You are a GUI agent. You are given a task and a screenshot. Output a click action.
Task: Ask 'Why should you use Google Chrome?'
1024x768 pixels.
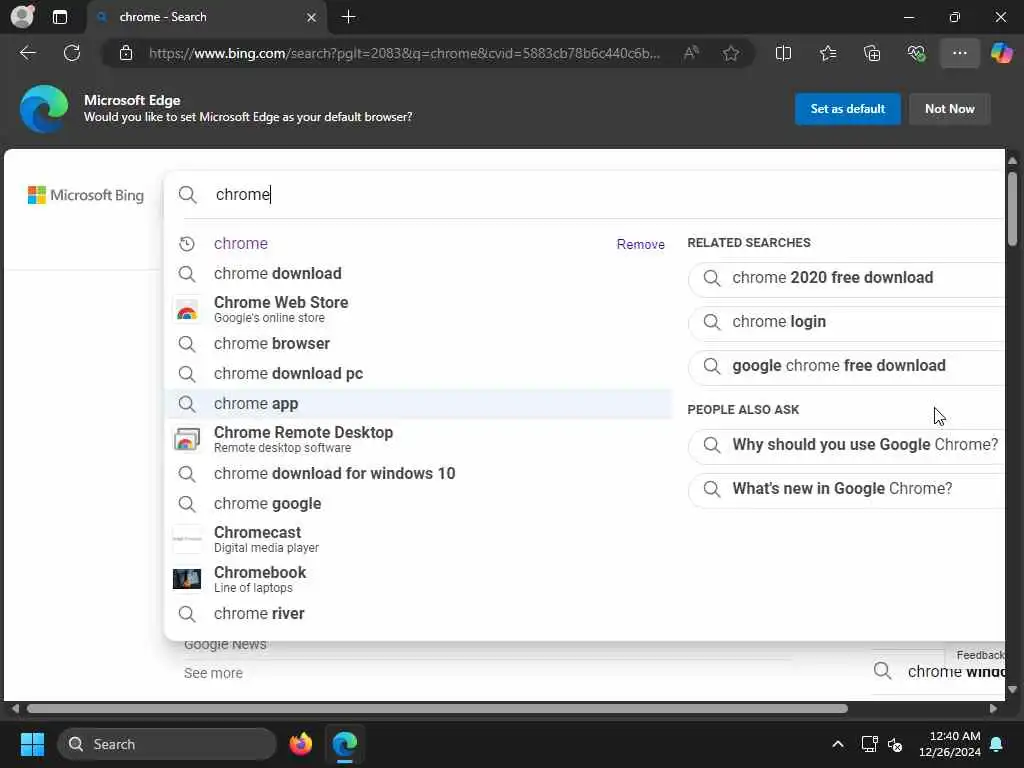pos(846,445)
